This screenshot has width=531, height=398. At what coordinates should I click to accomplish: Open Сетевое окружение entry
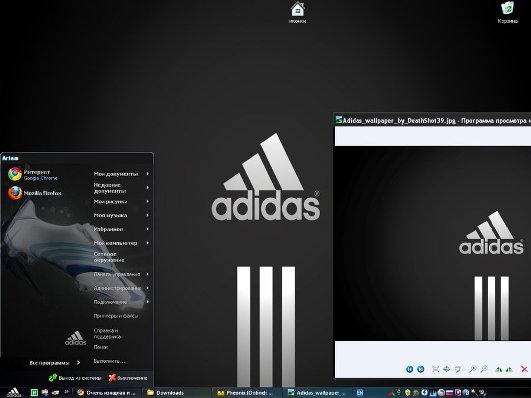[109, 257]
